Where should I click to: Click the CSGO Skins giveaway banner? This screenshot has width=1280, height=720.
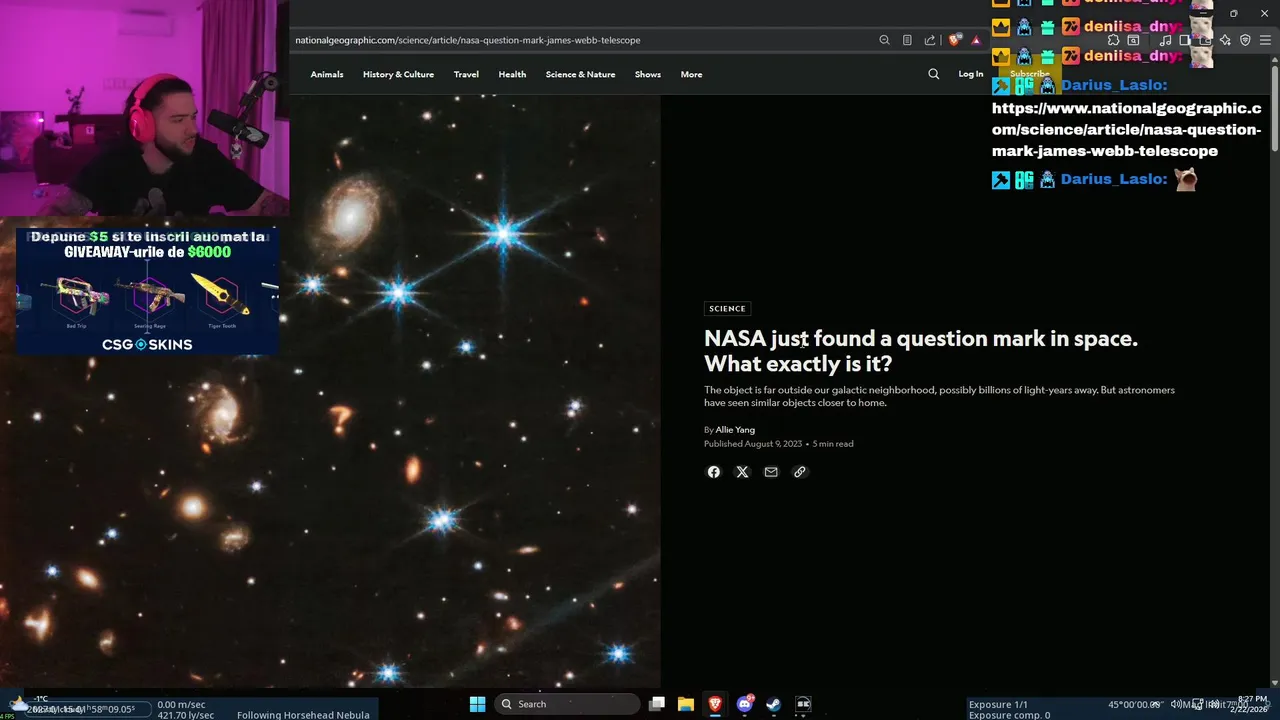[147, 291]
